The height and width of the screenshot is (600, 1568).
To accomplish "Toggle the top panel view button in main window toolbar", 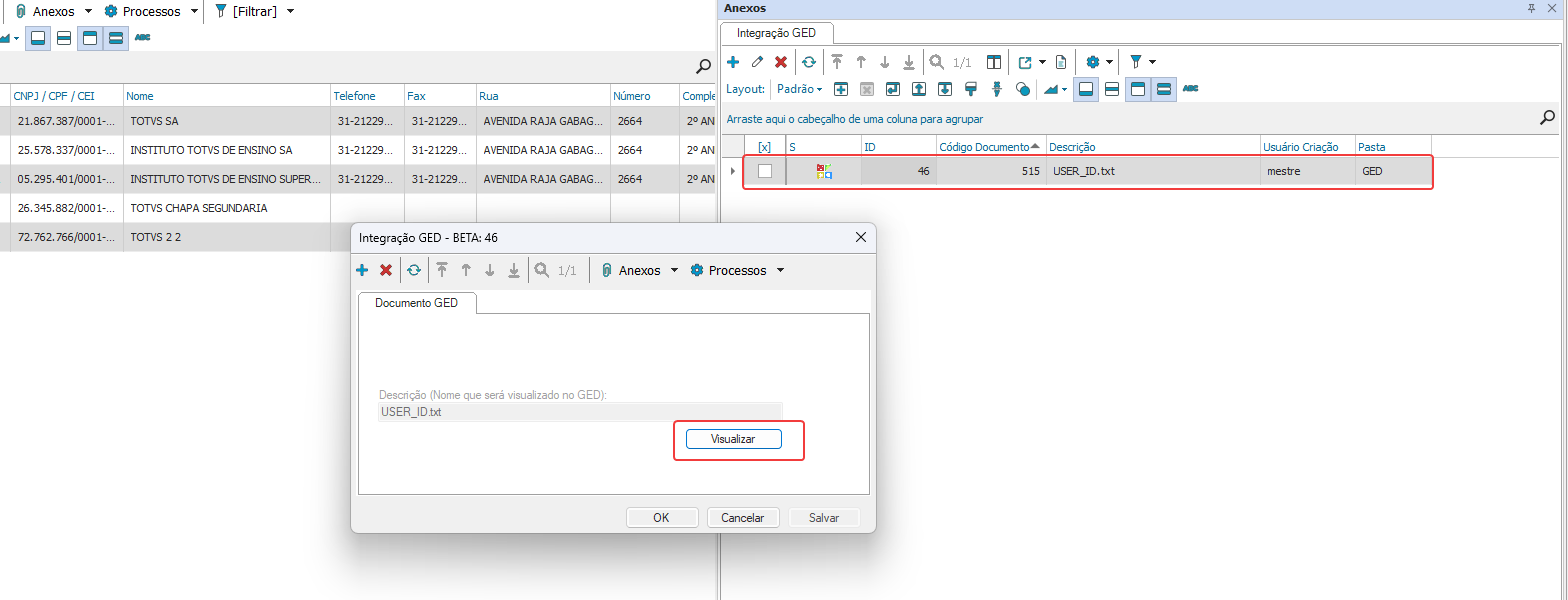I will tap(90, 38).
